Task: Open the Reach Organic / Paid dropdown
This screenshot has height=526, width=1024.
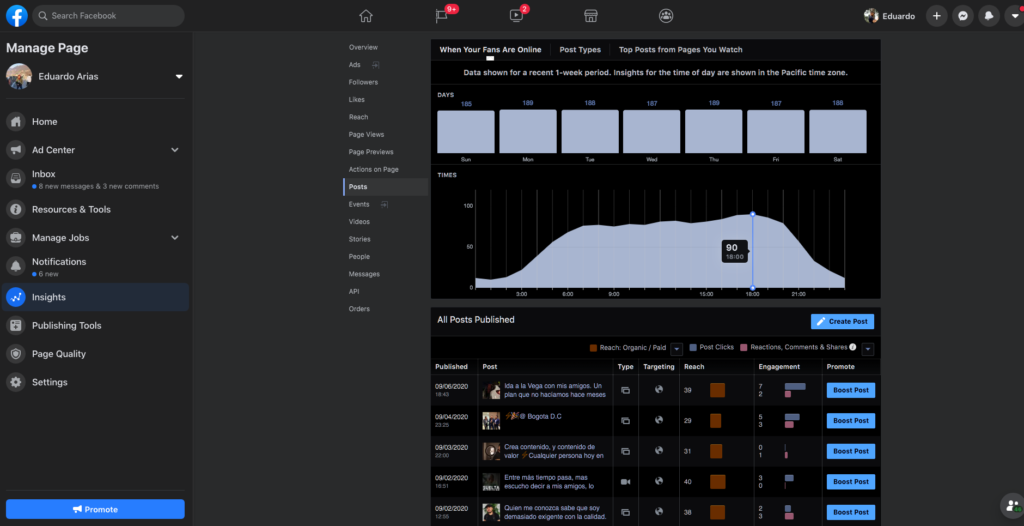Action: click(677, 349)
